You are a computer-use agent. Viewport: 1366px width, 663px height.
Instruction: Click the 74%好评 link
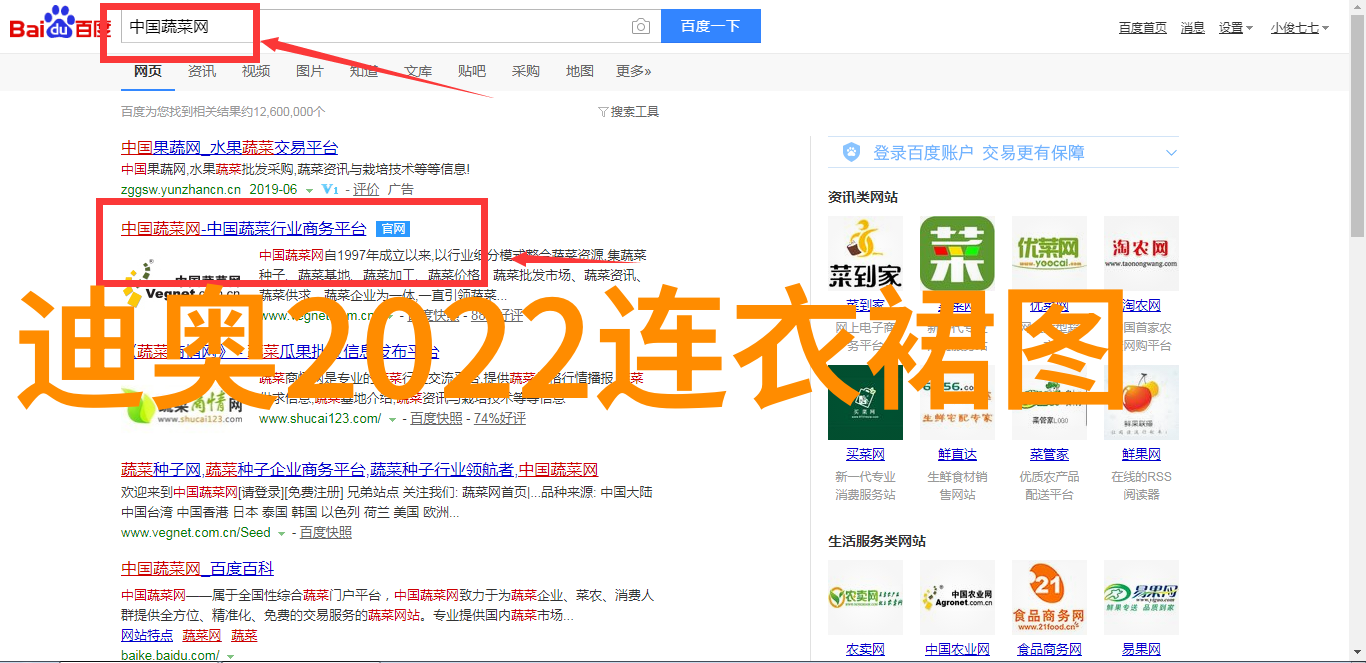(500, 419)
